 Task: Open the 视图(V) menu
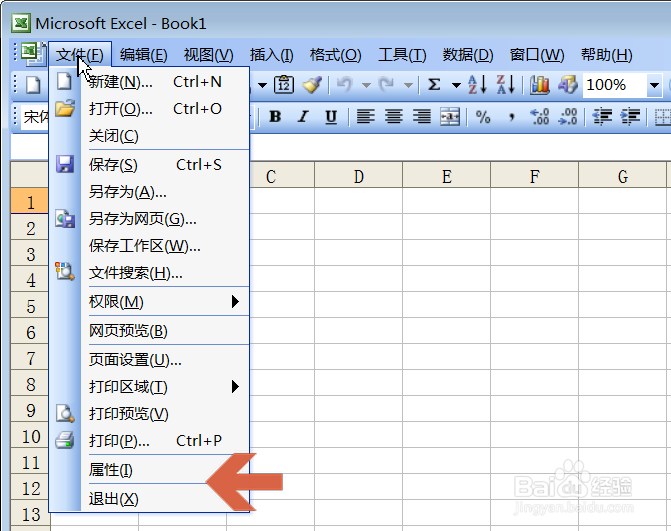[208, 55]
